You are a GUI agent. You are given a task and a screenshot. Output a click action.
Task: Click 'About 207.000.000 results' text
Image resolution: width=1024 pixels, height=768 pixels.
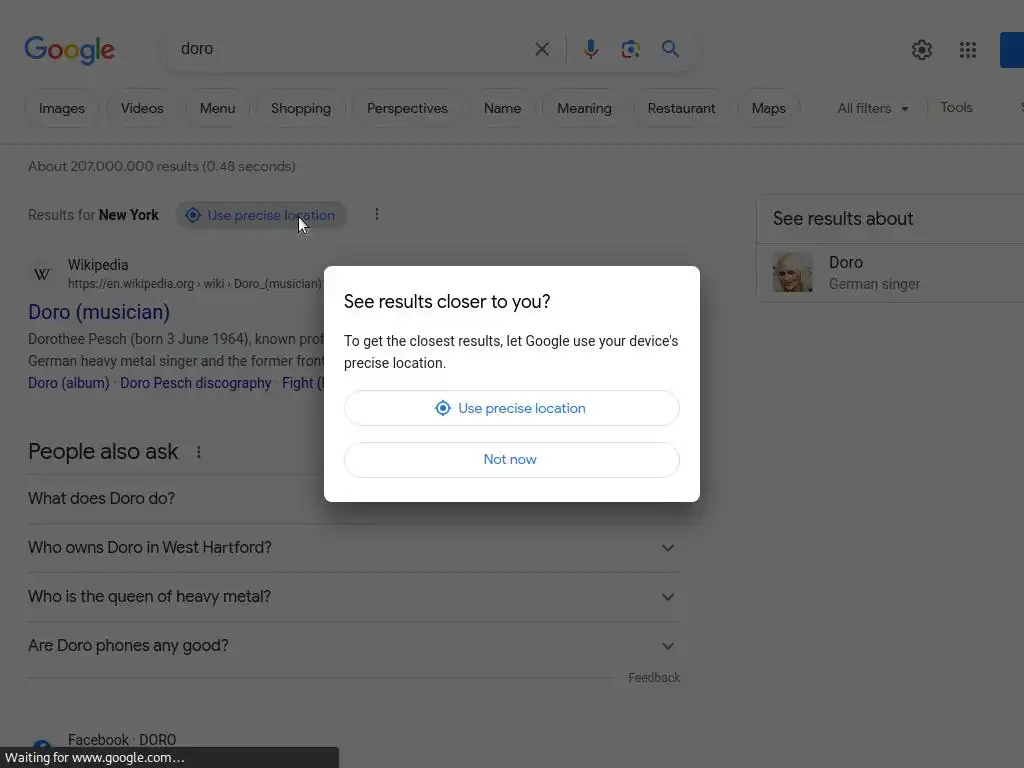(x=162, y=167)
